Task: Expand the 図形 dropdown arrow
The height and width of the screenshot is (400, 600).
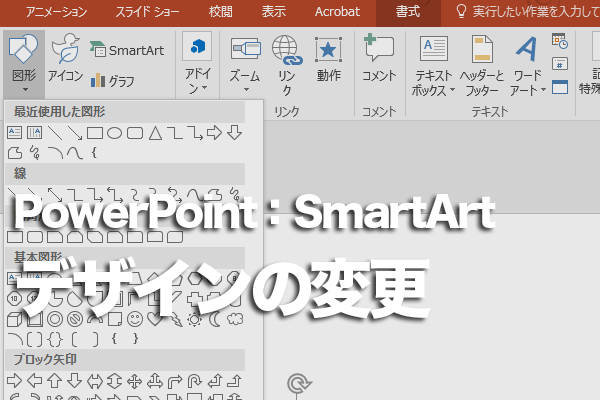Action: [x=25, y=90]
